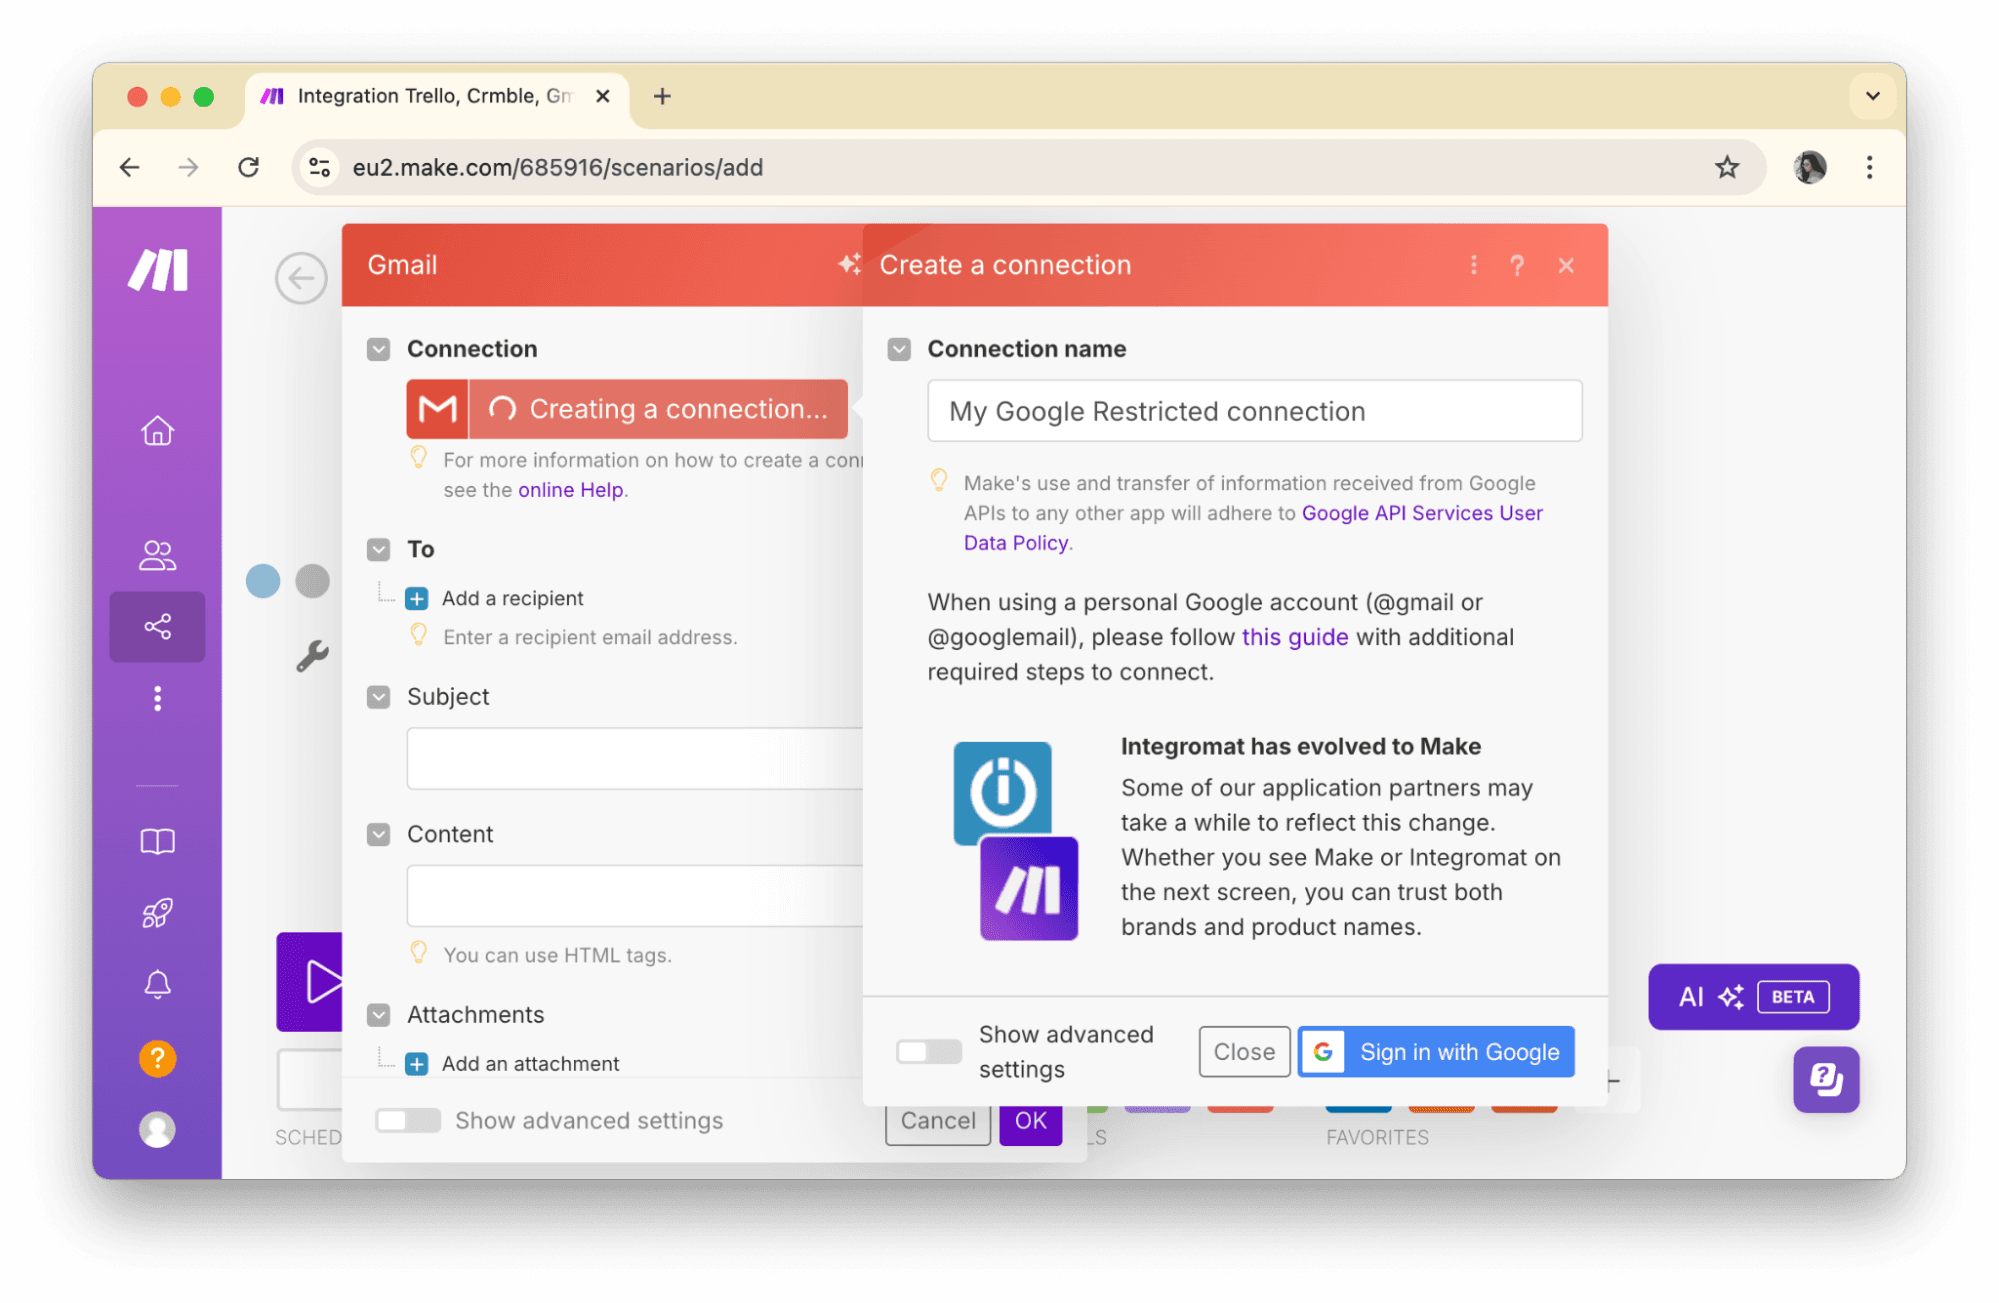Toggle advanced settings in Create a connection

[x=928, y=1052]
